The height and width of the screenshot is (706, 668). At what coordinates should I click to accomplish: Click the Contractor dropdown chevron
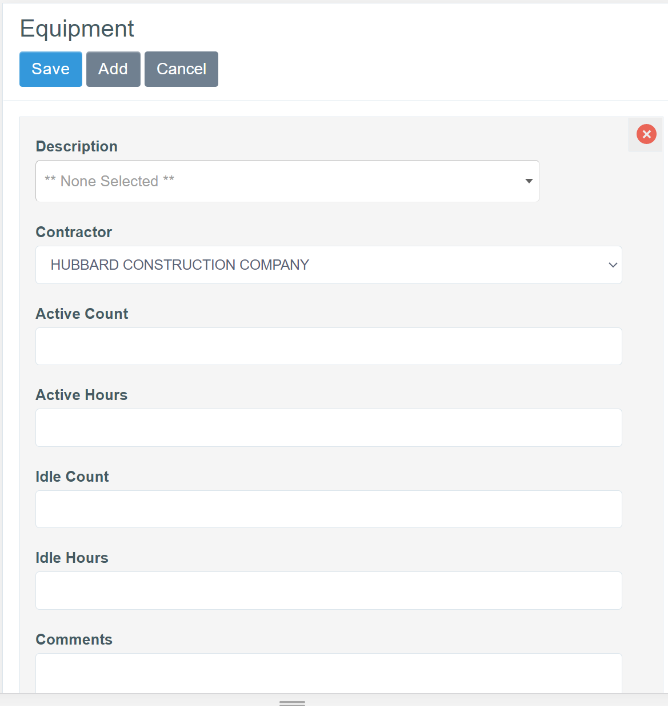click(x=612, y=265)
